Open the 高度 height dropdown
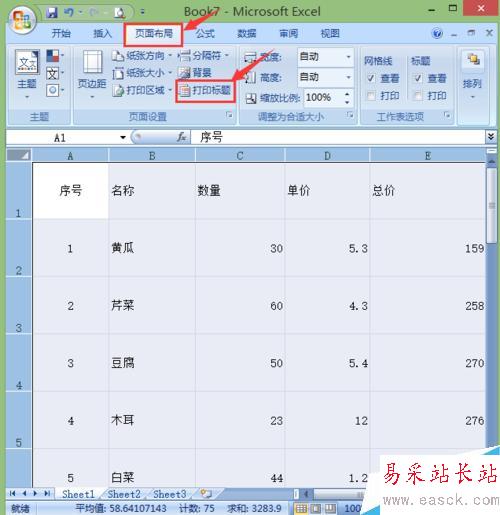The image size is (500, 515). click(348, 77)
